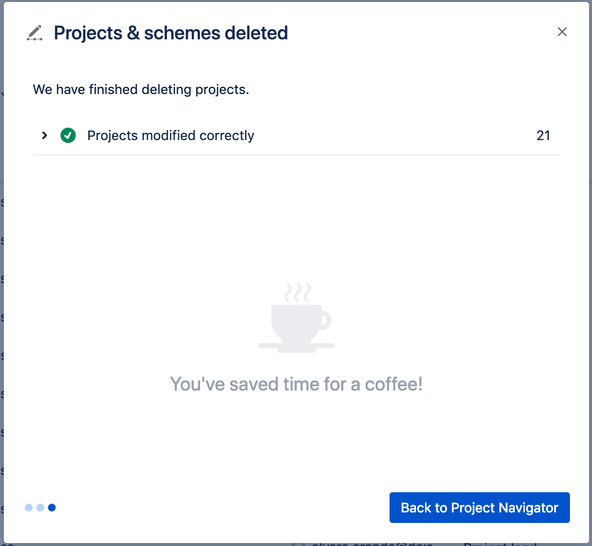The image size is (592, 546).
Task: Click the coffee cup handle
Action: (325, 321)
